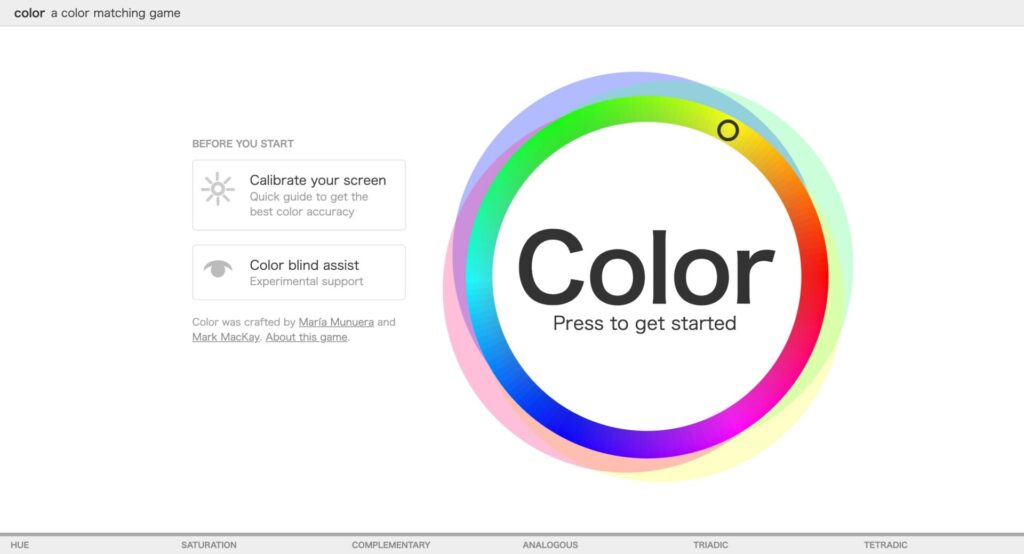Go to the TRIADIC stage
Image resolution: width=1024 pixels, height=554 pixels.
(710, 545)
